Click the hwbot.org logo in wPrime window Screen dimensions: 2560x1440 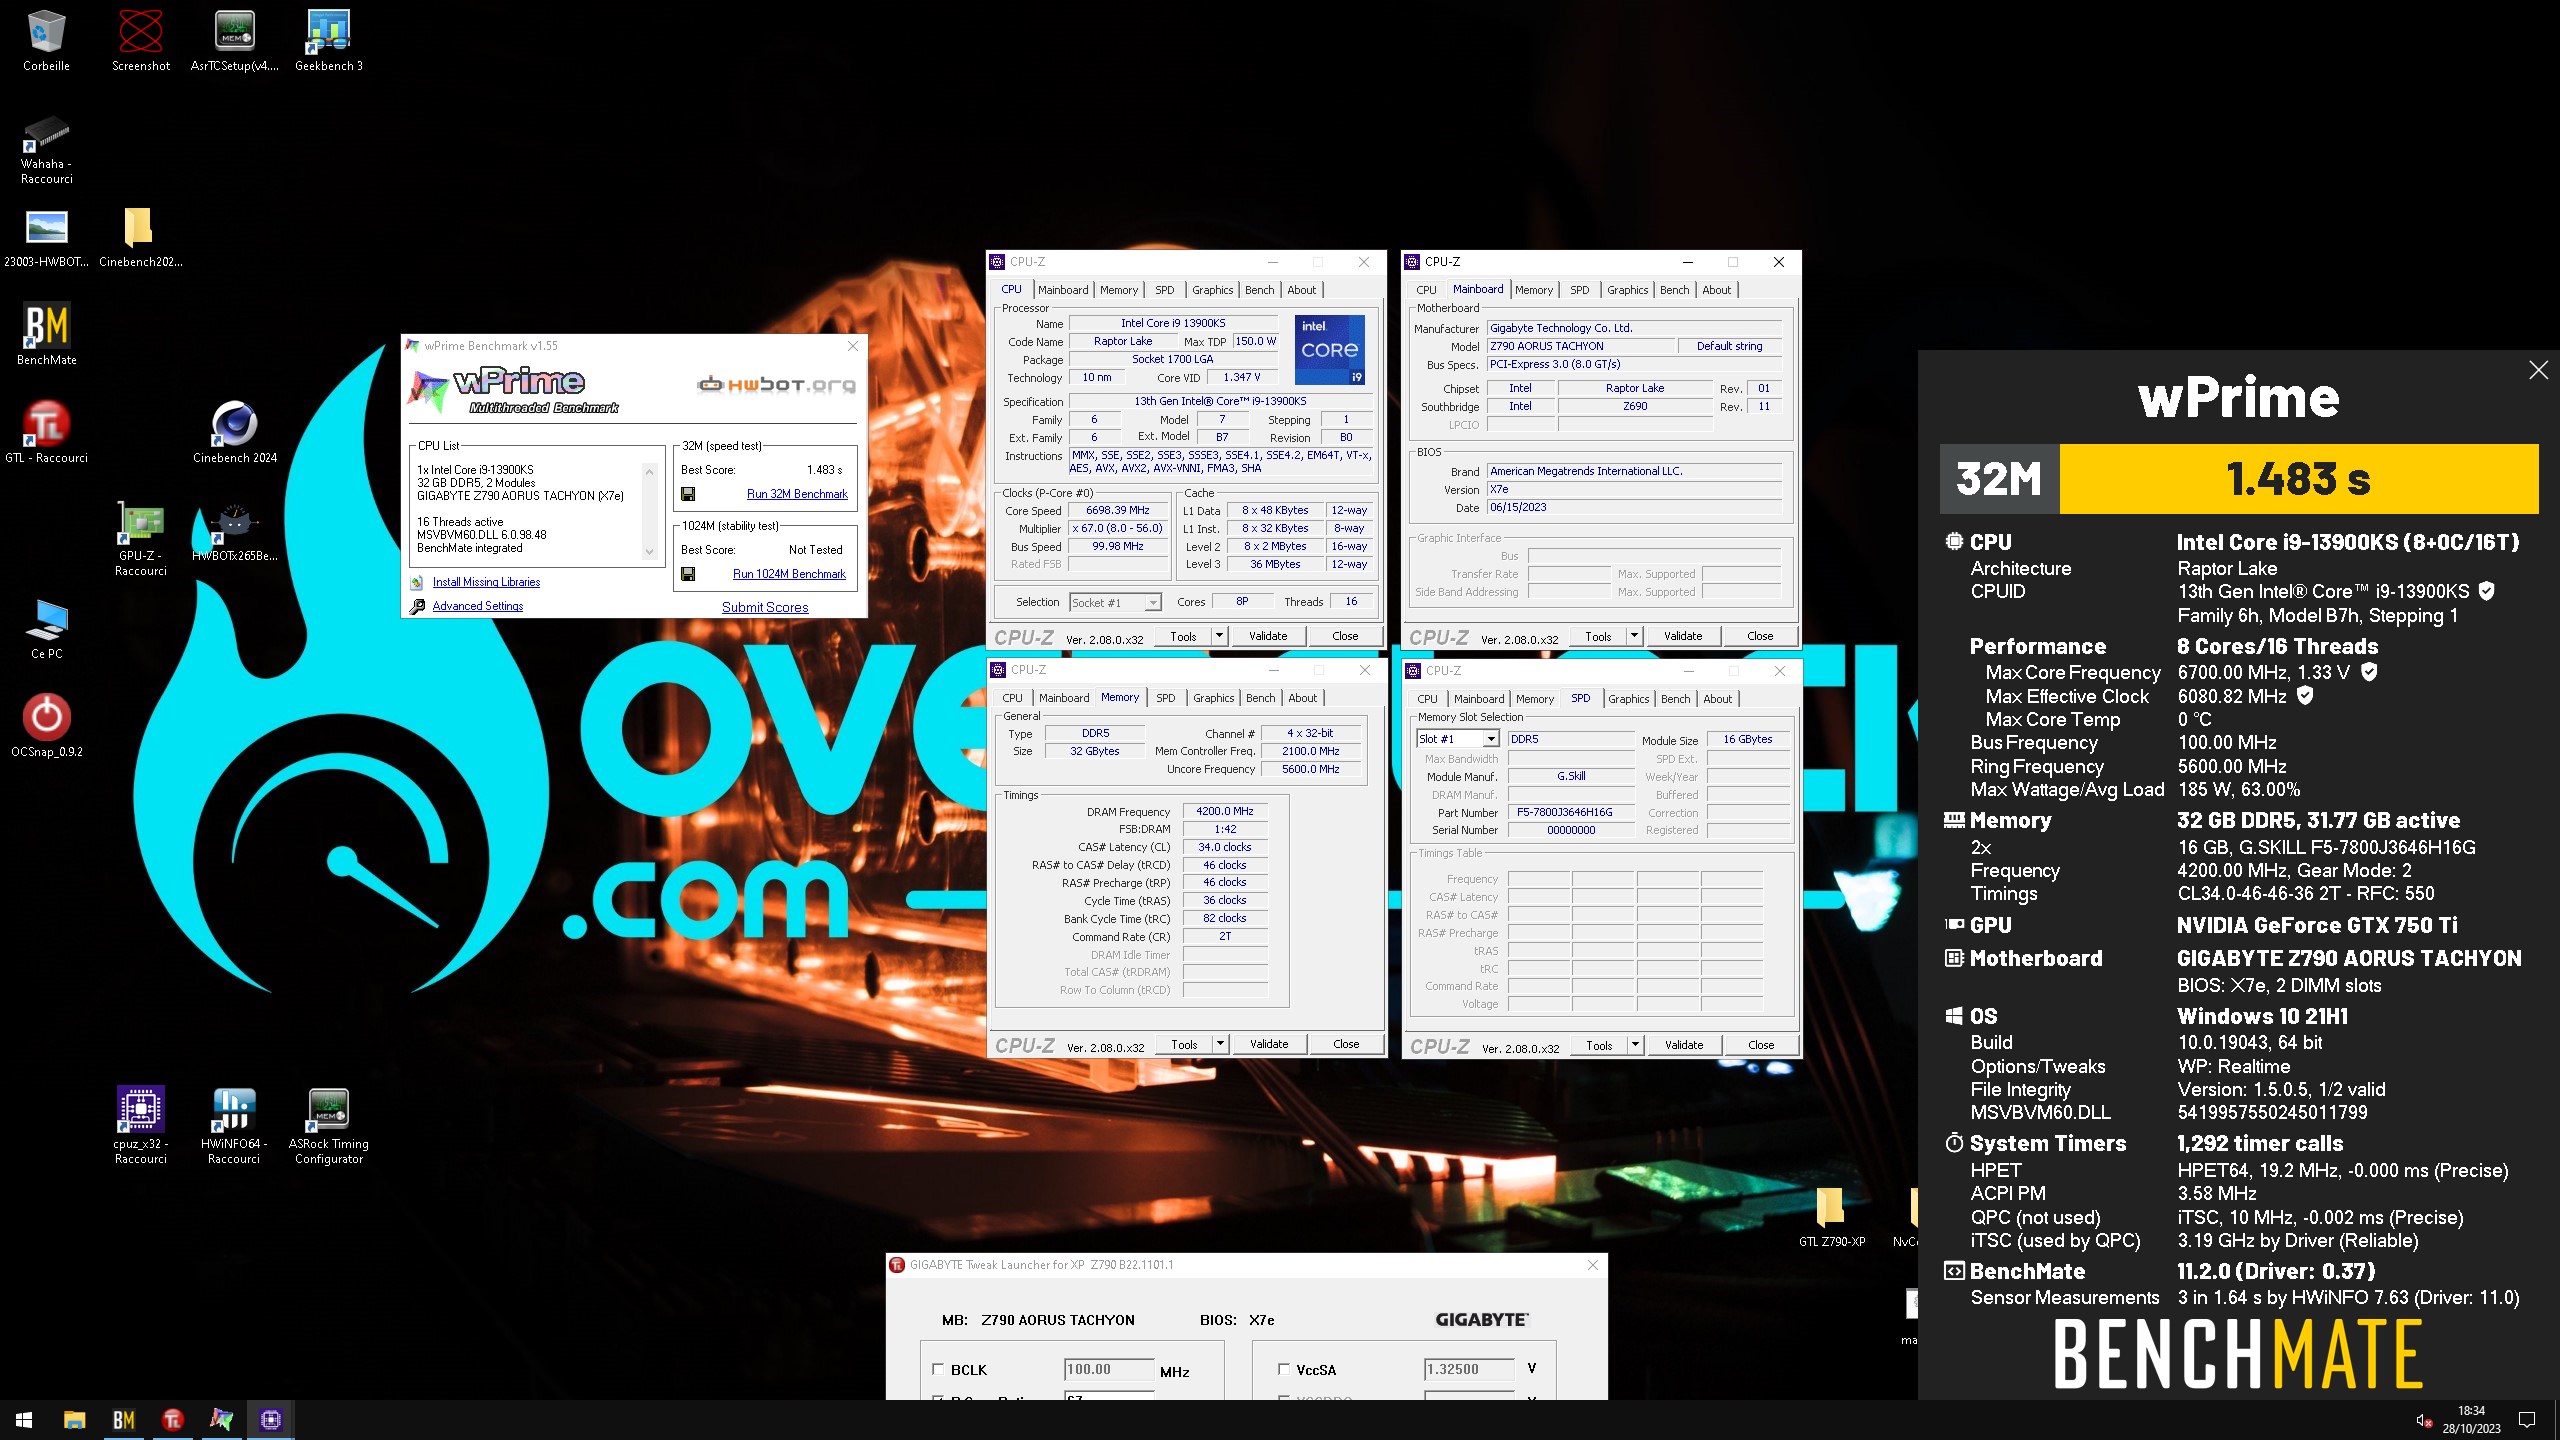tap(777, 384)
